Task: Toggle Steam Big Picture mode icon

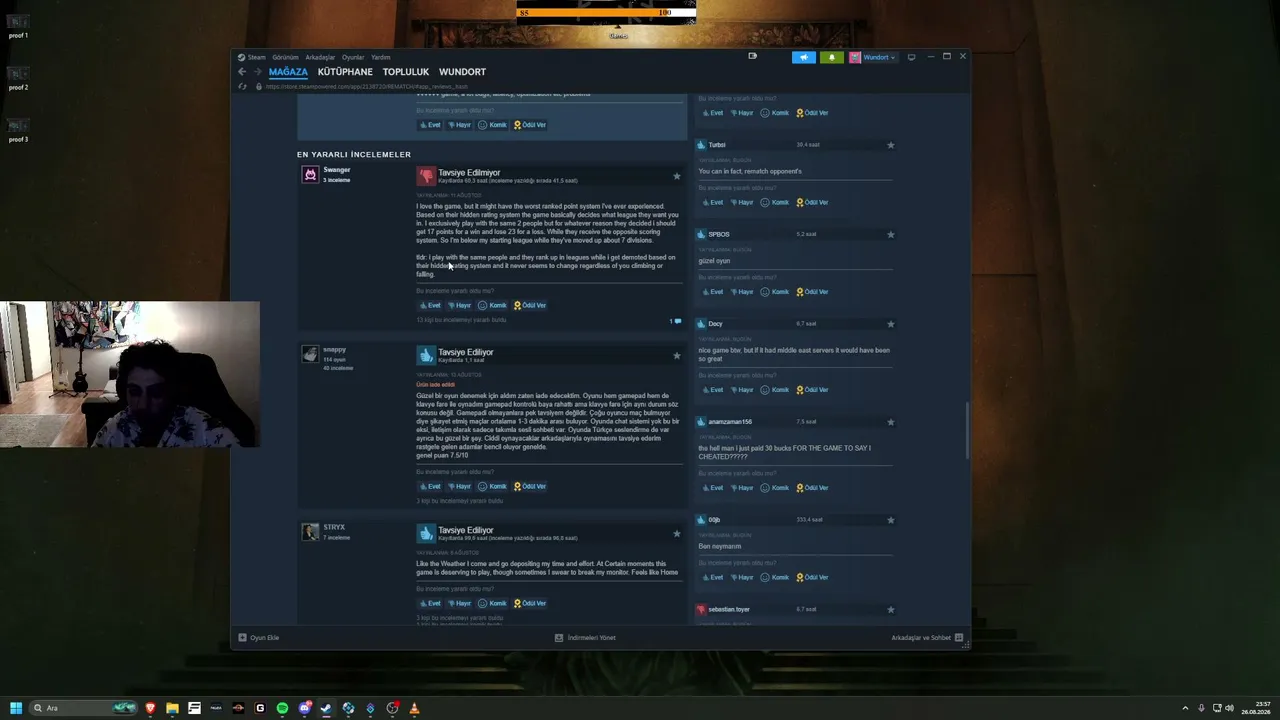Action: tap(911, 57)
